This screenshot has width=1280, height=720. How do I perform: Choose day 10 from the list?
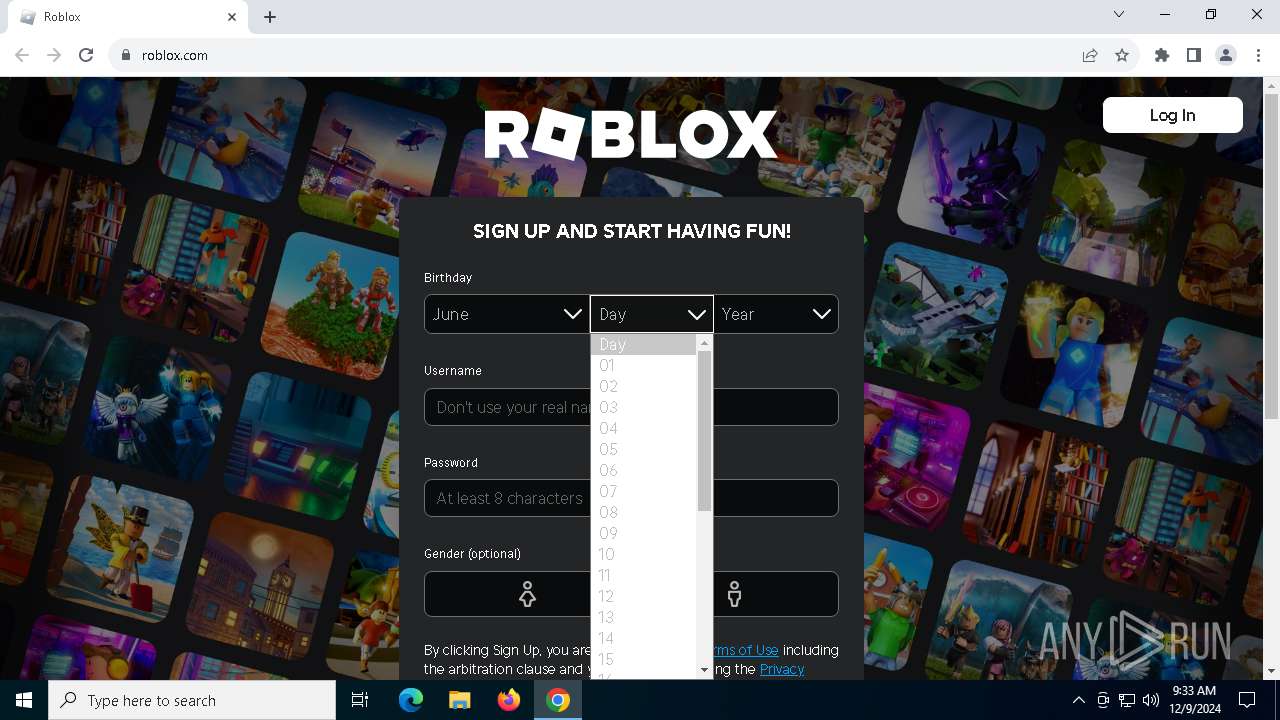coord(643,554)
